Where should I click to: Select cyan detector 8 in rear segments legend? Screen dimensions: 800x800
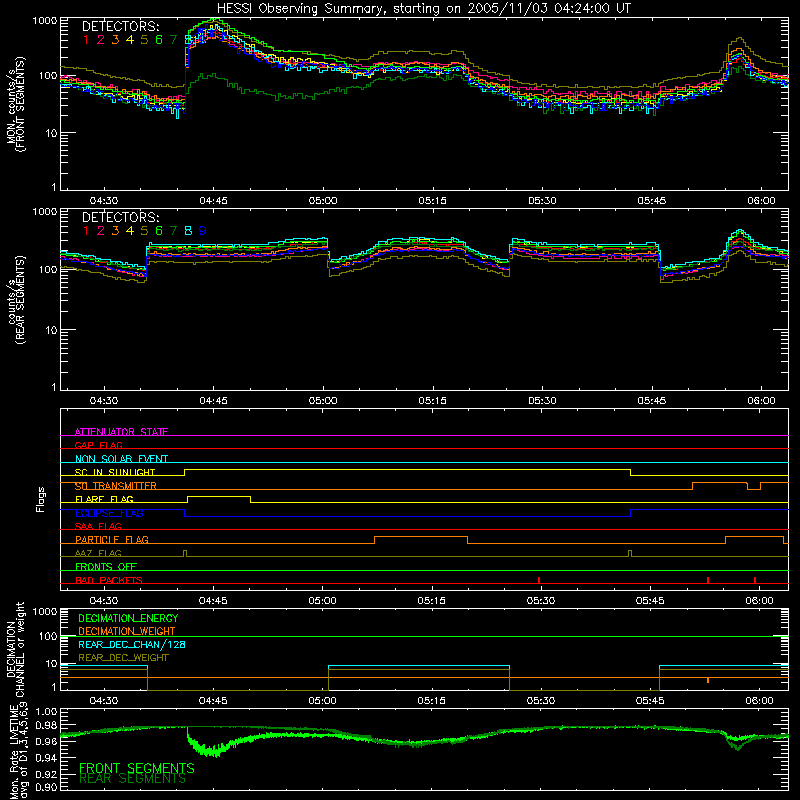[x=188, y=231]
